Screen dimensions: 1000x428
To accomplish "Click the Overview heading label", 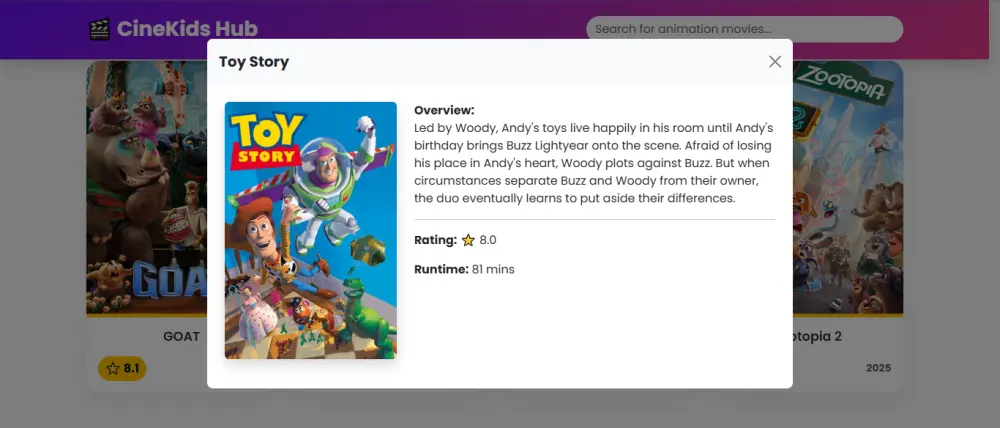I will pos(444,110).
